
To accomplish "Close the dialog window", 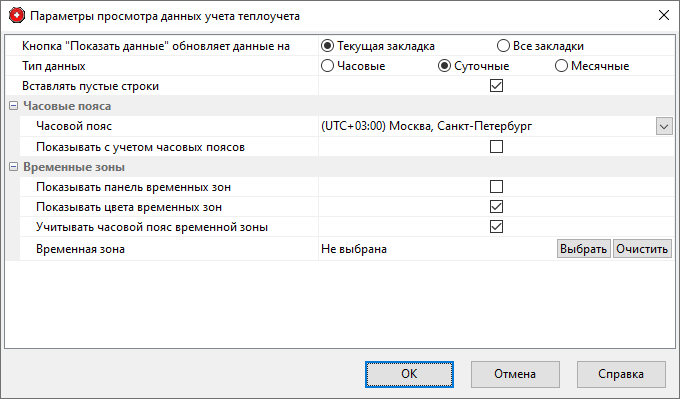I will 664,16.
